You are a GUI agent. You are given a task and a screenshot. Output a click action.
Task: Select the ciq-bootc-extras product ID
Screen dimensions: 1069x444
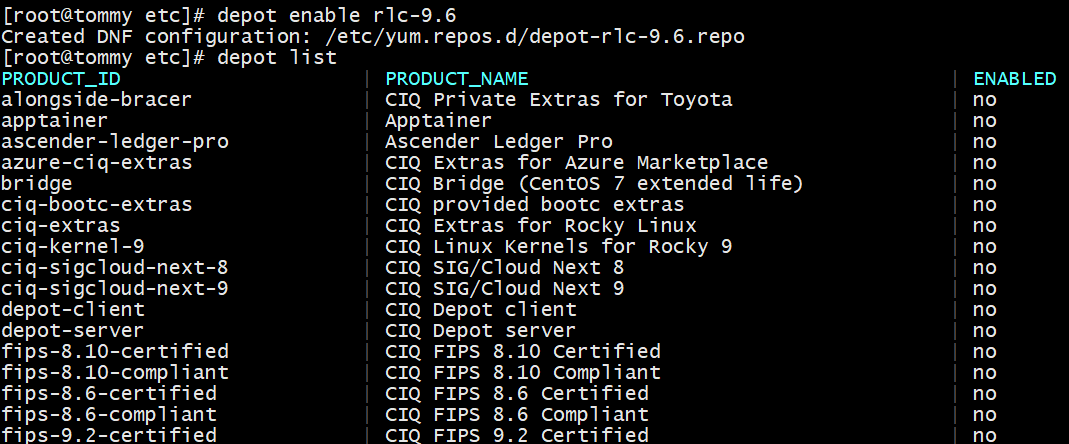point(96,204)
